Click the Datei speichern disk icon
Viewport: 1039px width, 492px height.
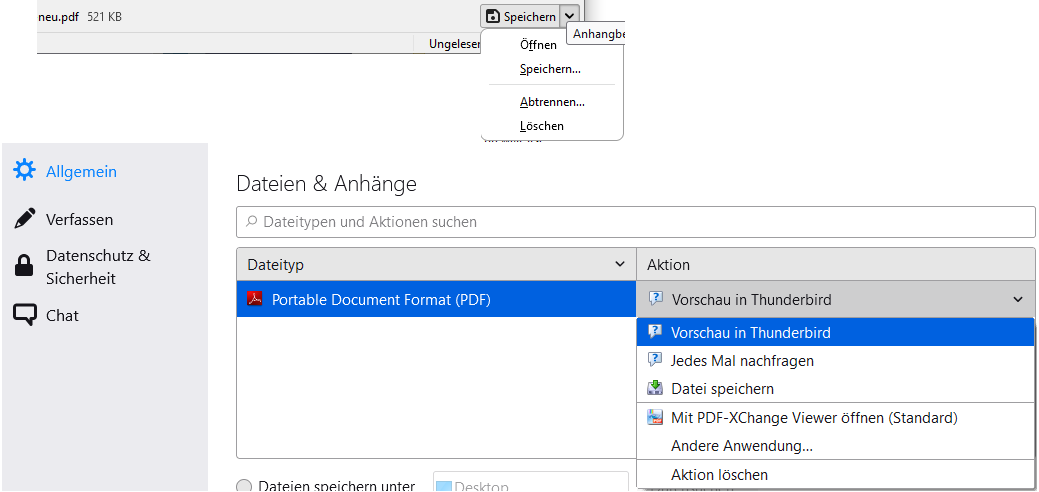coord(655,389)
